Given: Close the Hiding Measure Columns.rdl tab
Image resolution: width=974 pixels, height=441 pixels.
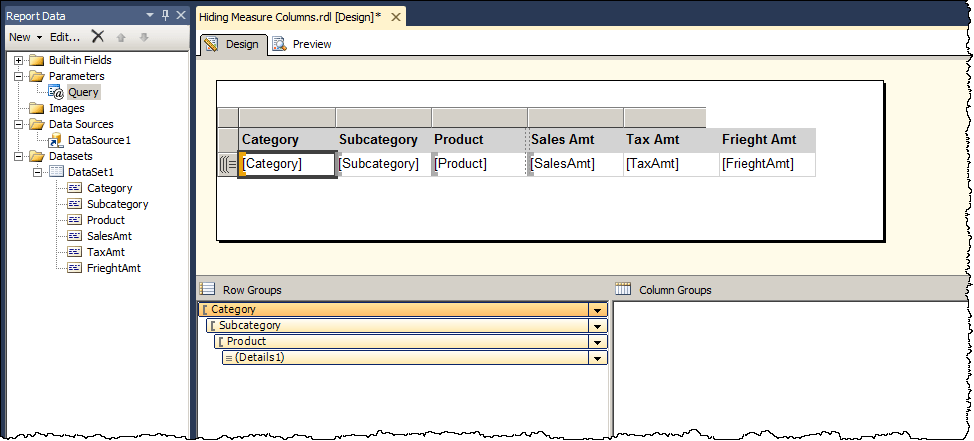Looking at the screenshot, I should (394, 17).
